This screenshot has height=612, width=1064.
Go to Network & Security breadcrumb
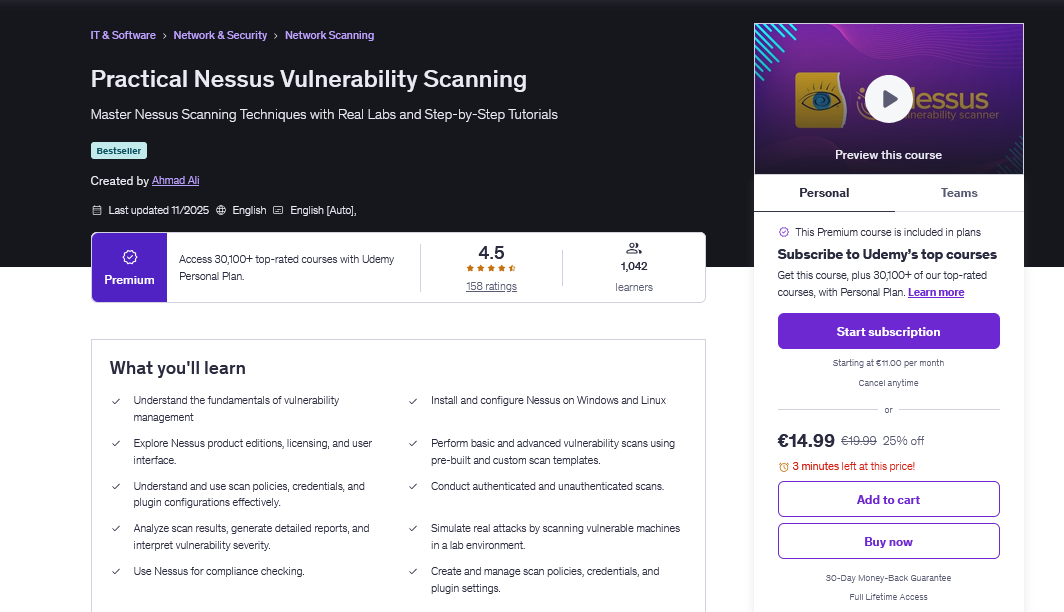(220, 35)
